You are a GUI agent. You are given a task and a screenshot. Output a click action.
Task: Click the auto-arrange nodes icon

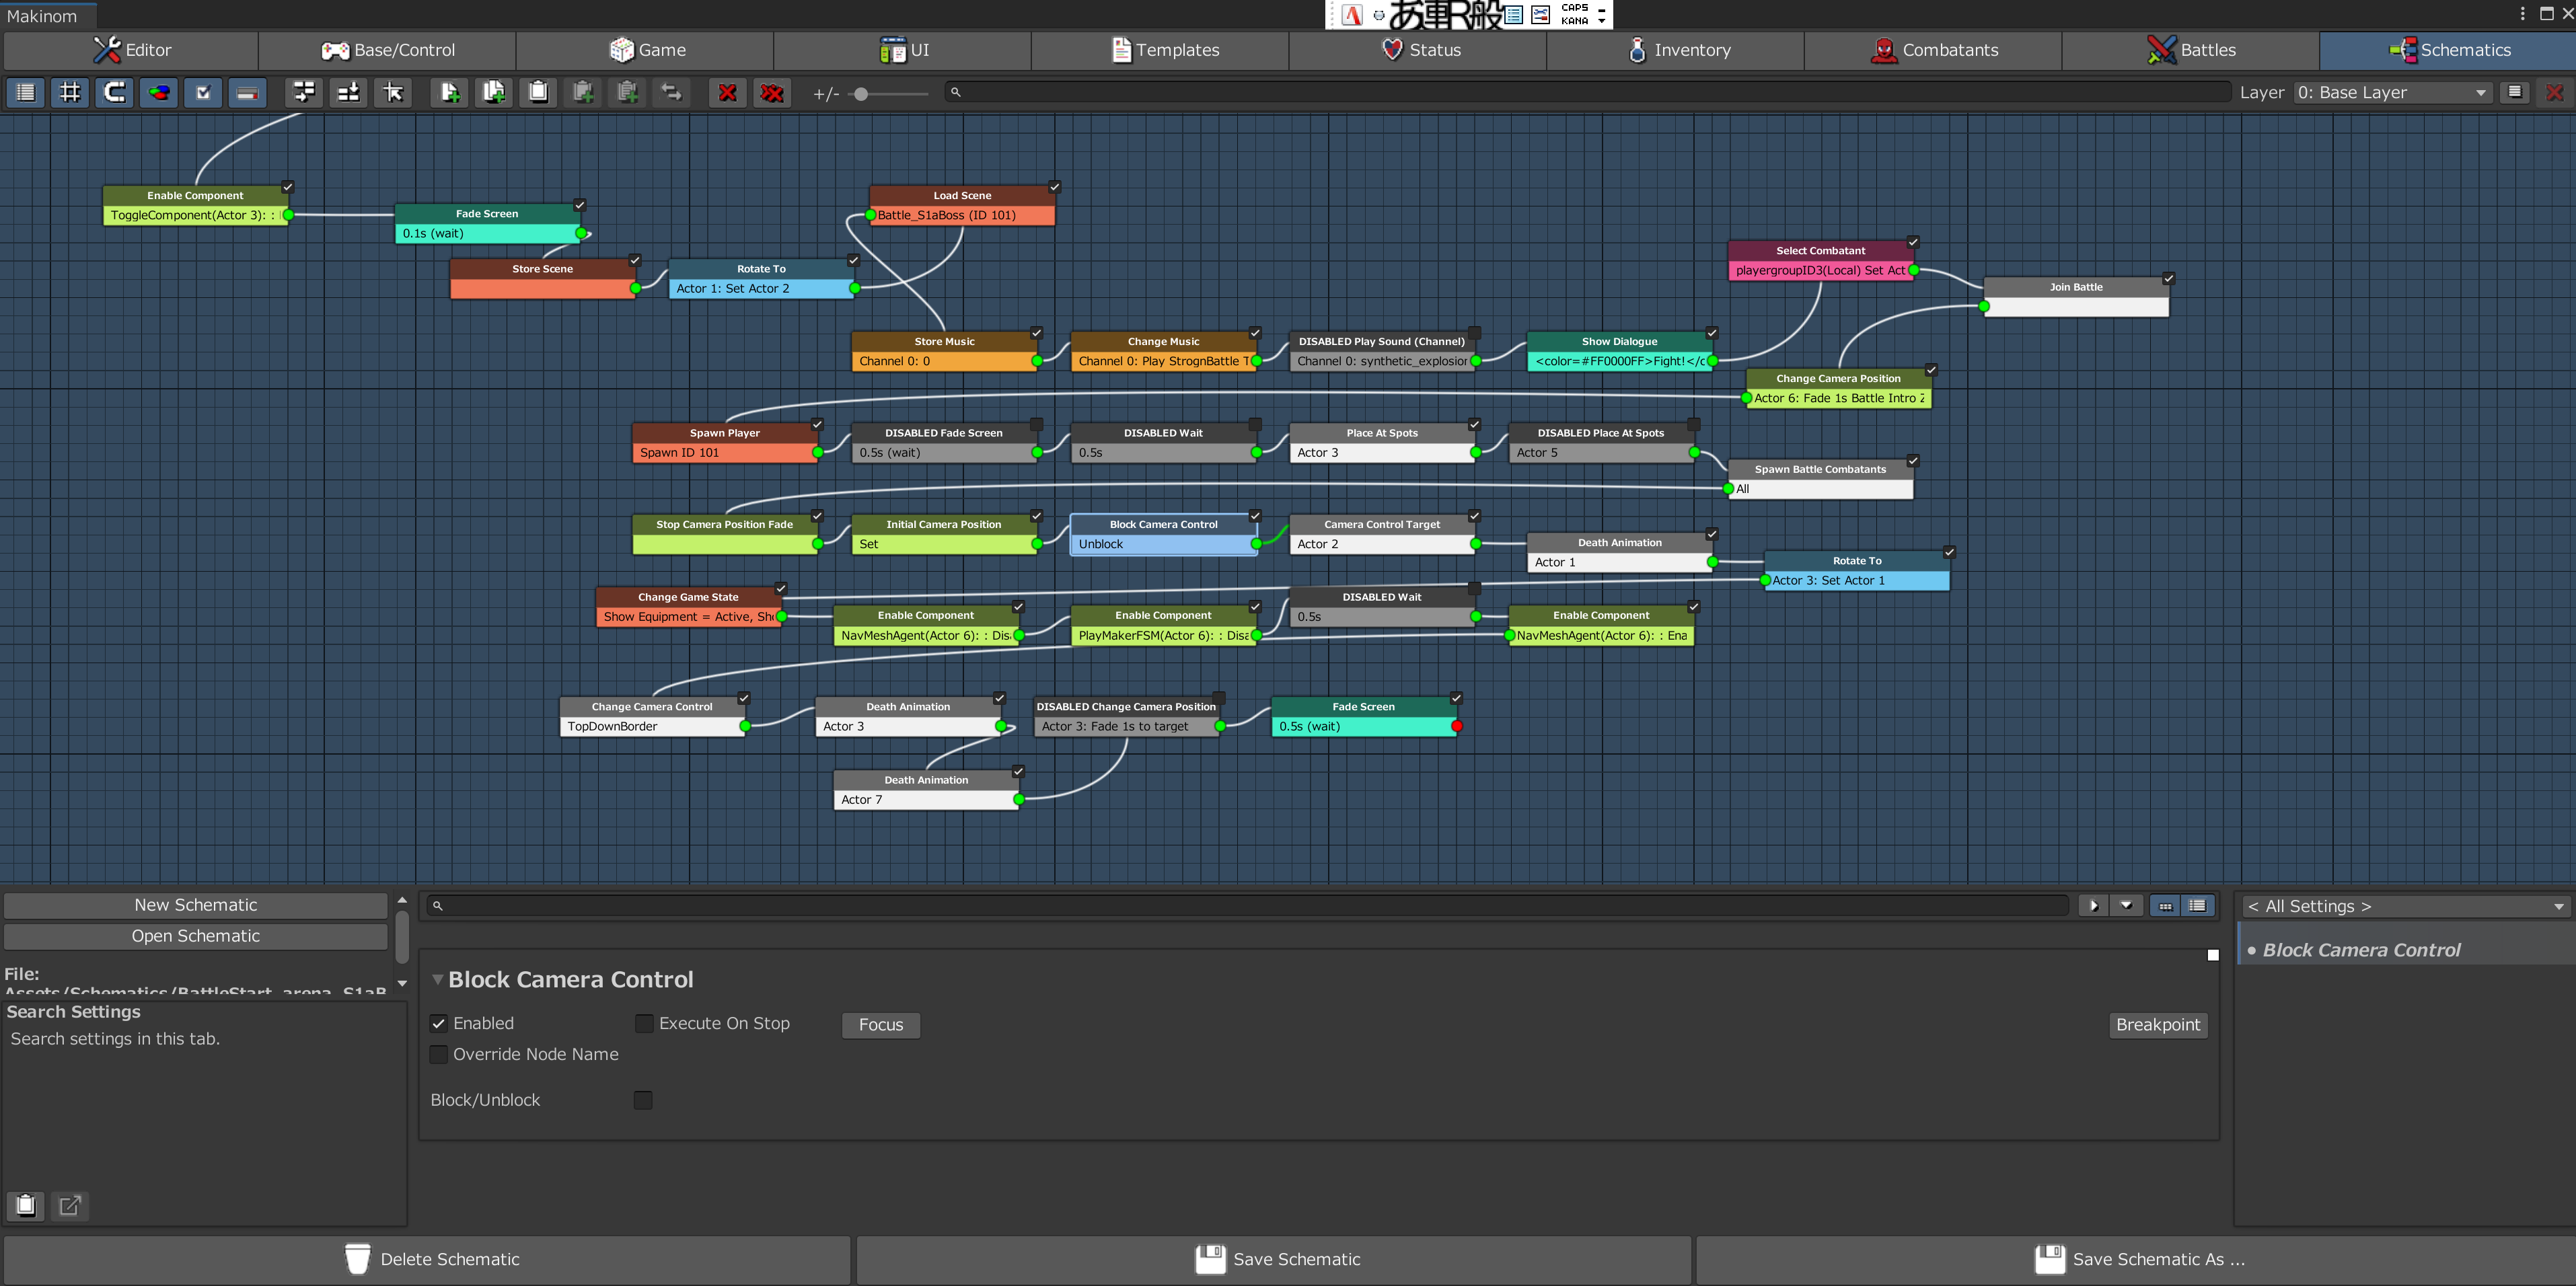tap(304, 93)
